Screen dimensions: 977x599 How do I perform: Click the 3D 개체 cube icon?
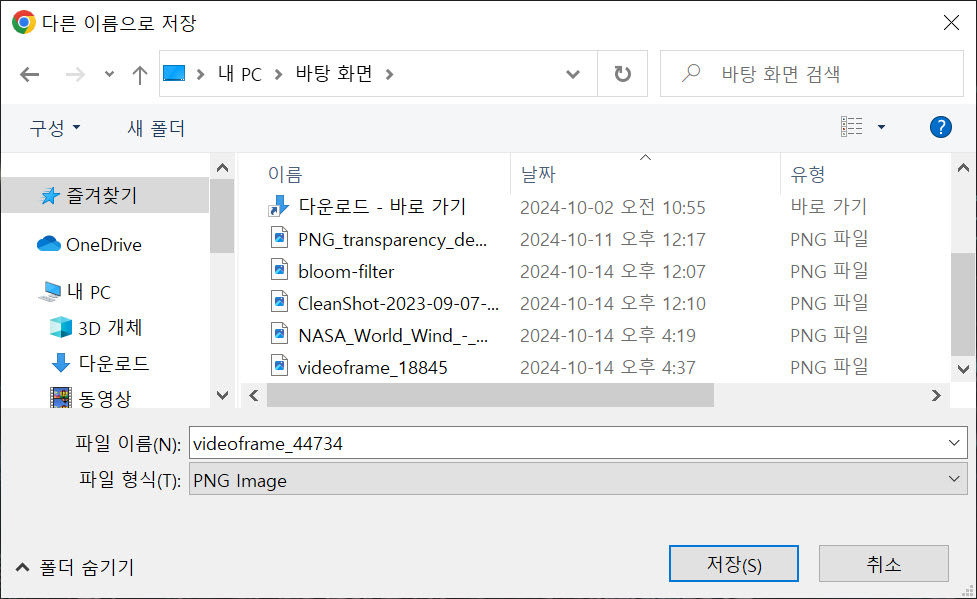click(x=60, y=327)
